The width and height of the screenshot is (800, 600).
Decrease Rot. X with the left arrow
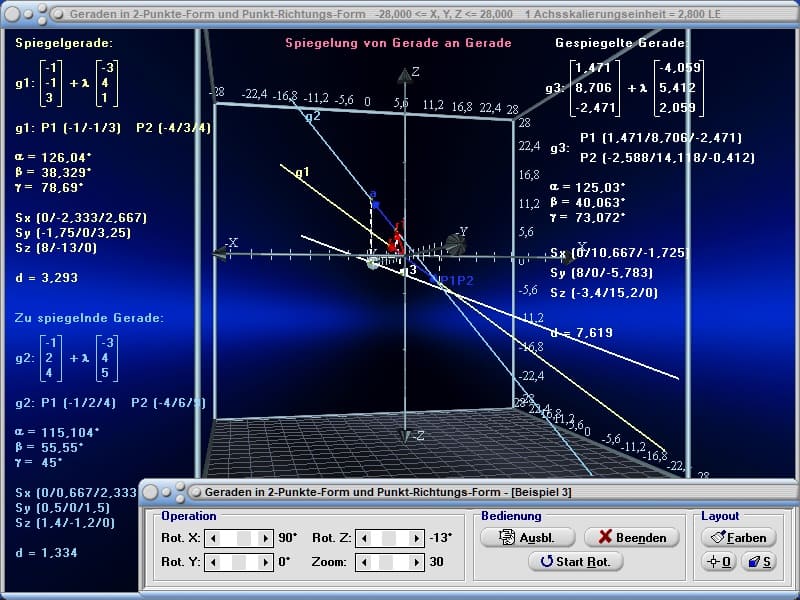213,538
